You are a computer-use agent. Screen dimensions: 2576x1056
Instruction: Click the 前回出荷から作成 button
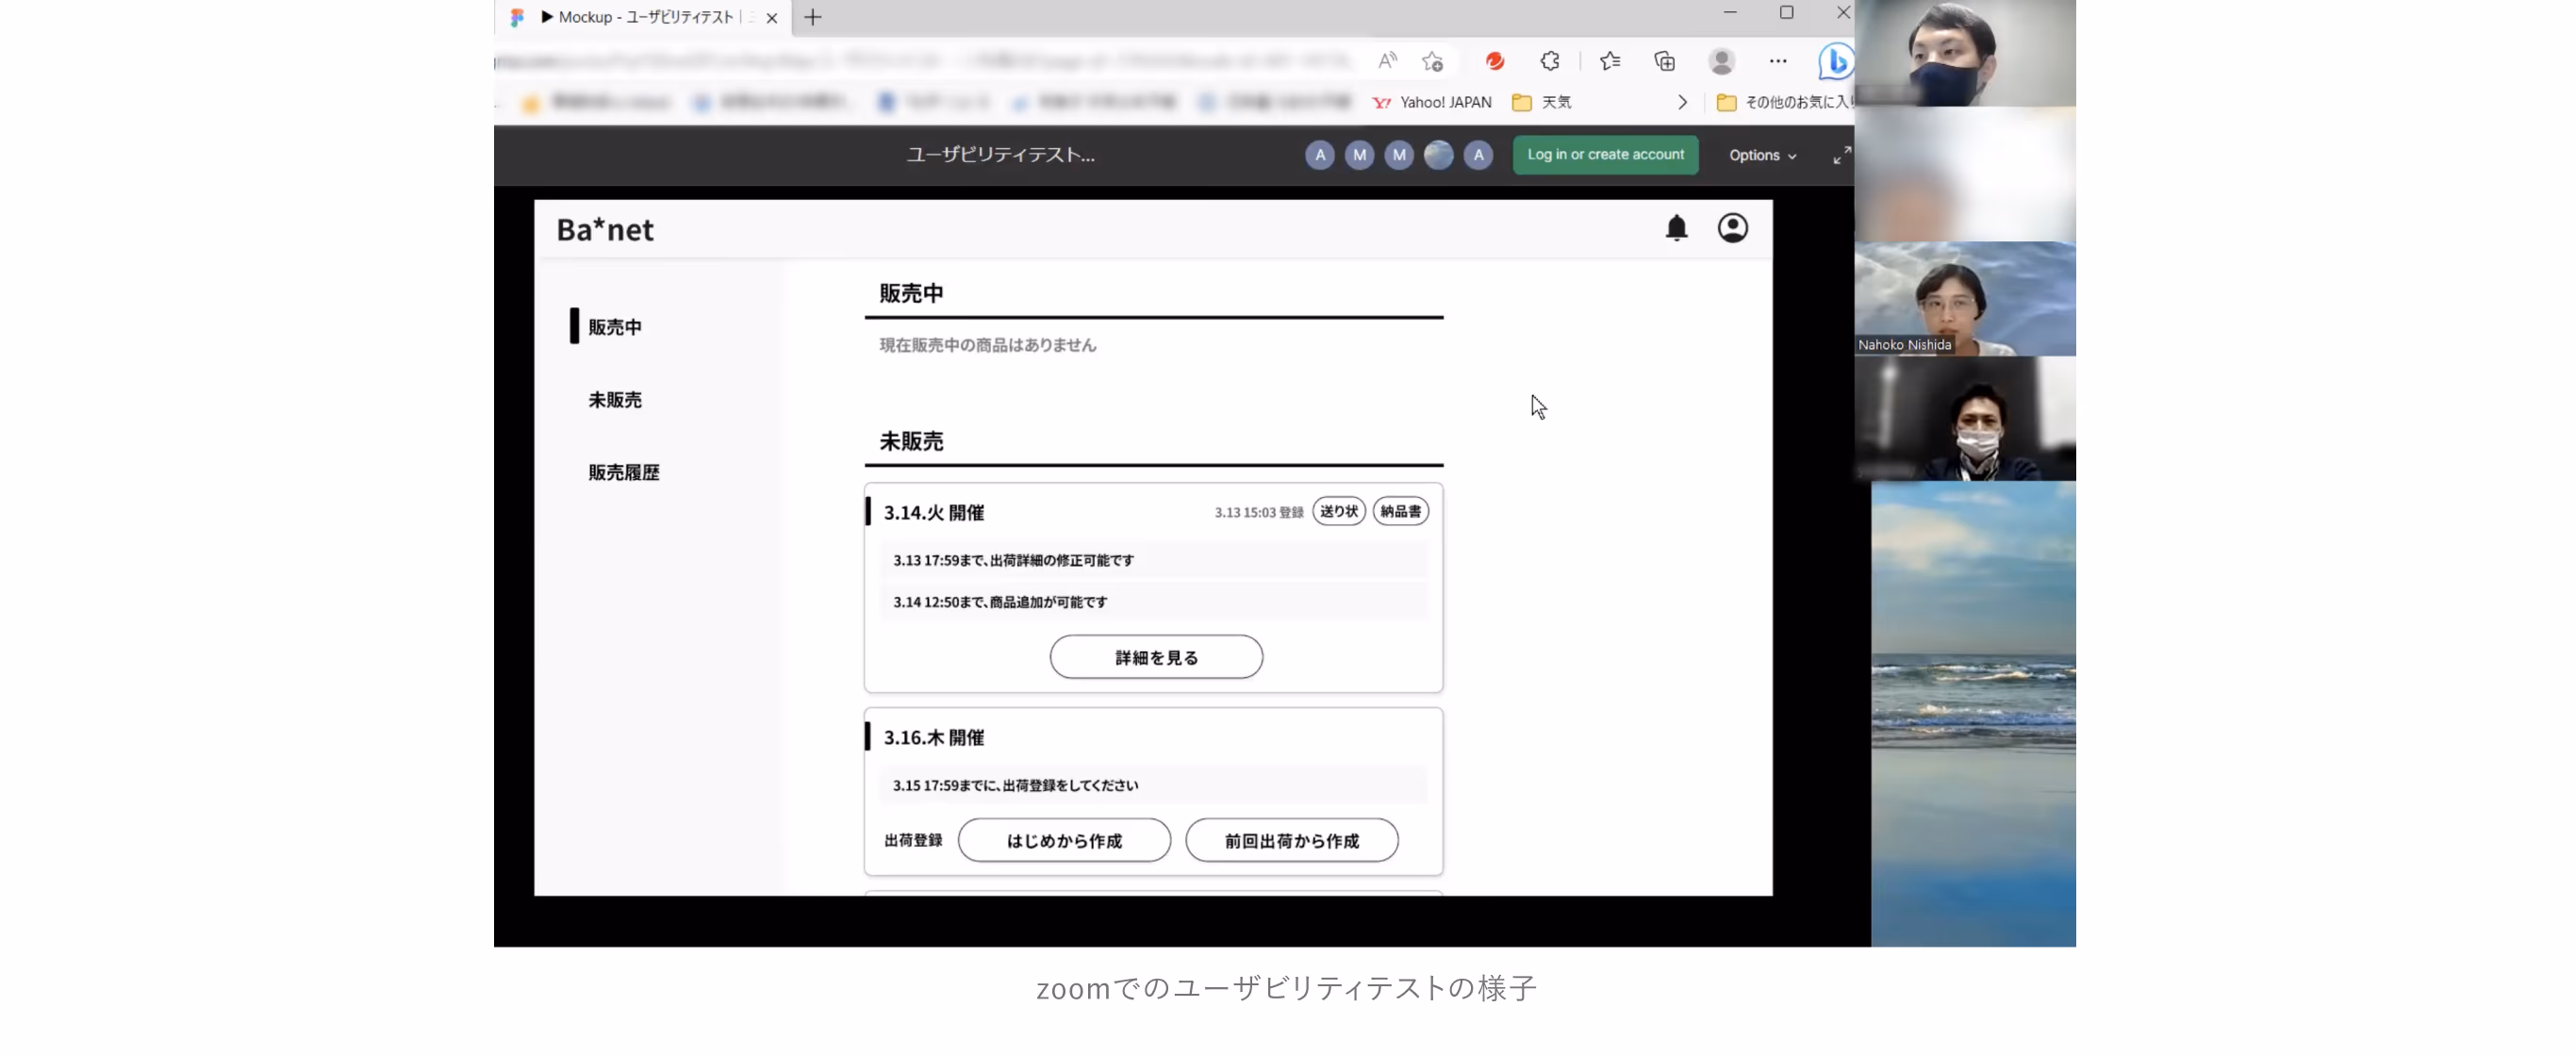[x=1291, y=840]
